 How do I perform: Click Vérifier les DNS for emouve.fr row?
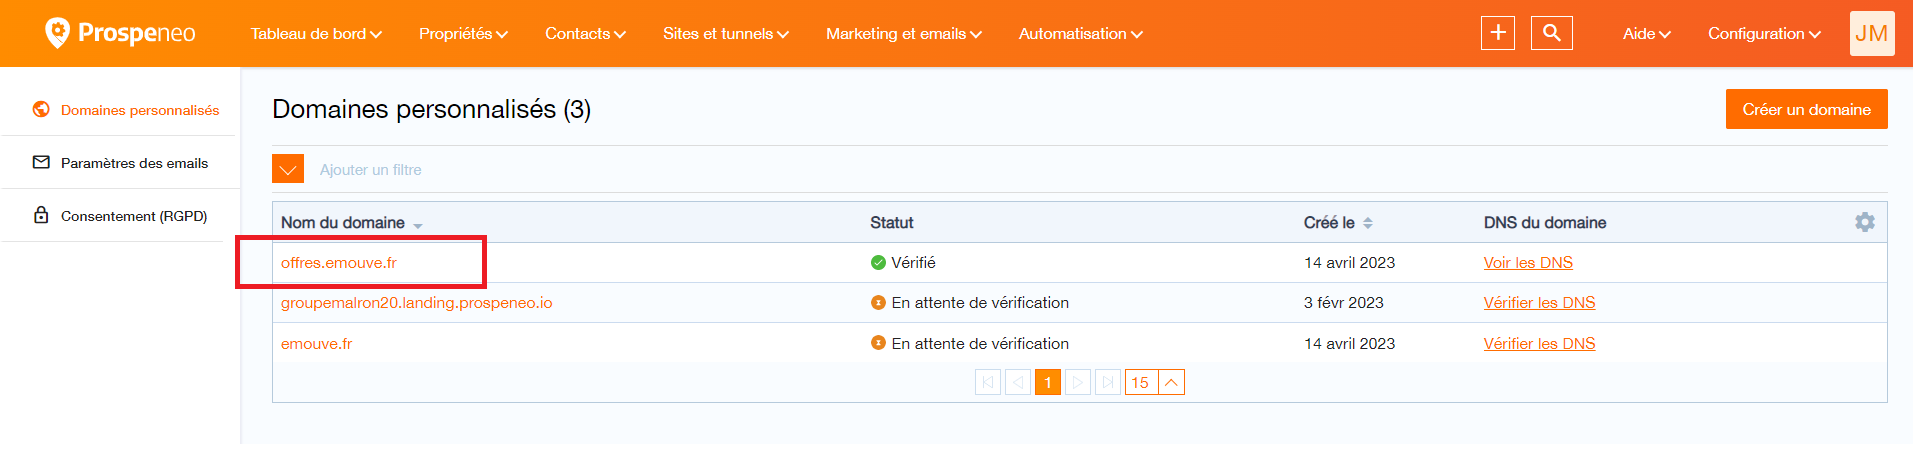click(x=1539, y=343)
